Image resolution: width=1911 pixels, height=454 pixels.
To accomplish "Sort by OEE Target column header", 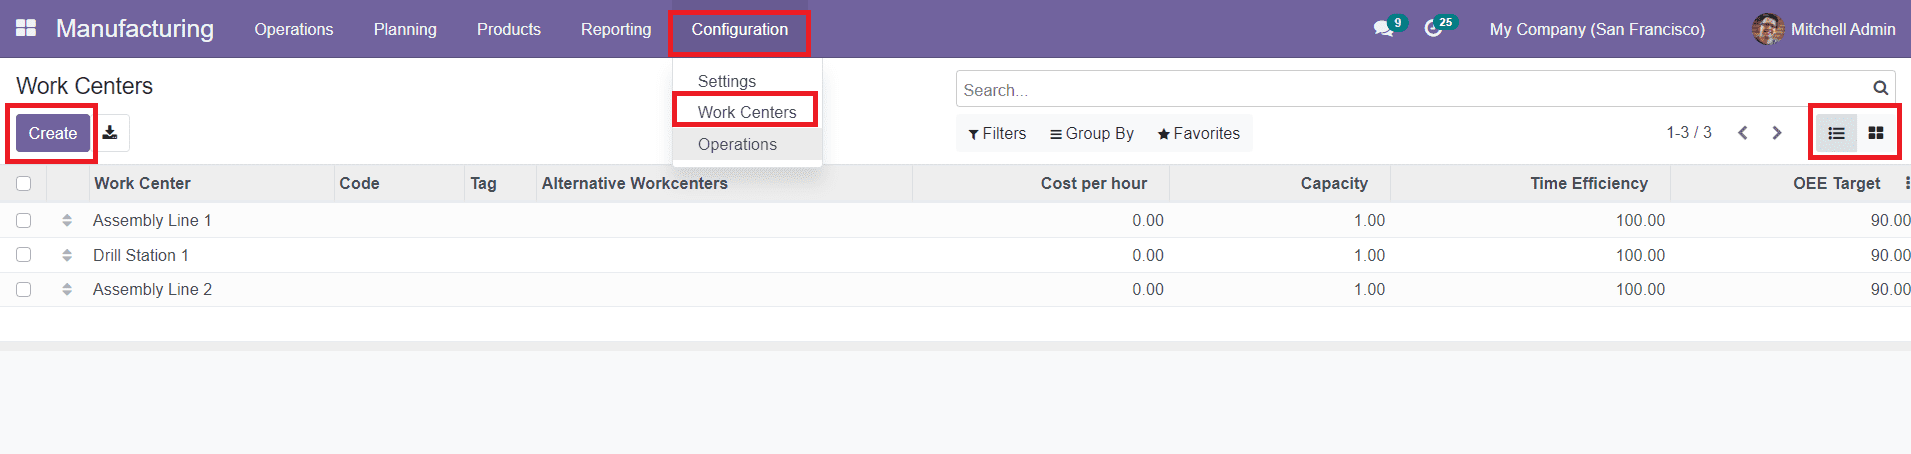I will point(1785,183).
